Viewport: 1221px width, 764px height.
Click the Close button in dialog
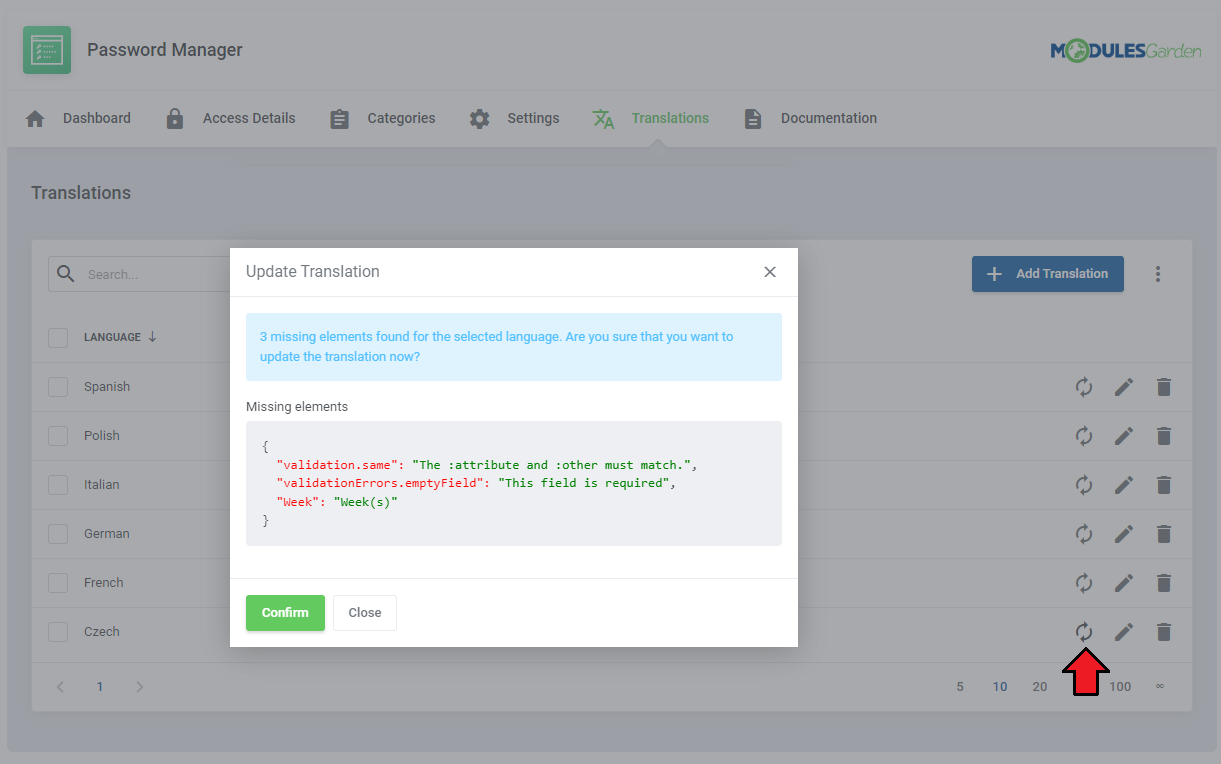pos(365,613)
